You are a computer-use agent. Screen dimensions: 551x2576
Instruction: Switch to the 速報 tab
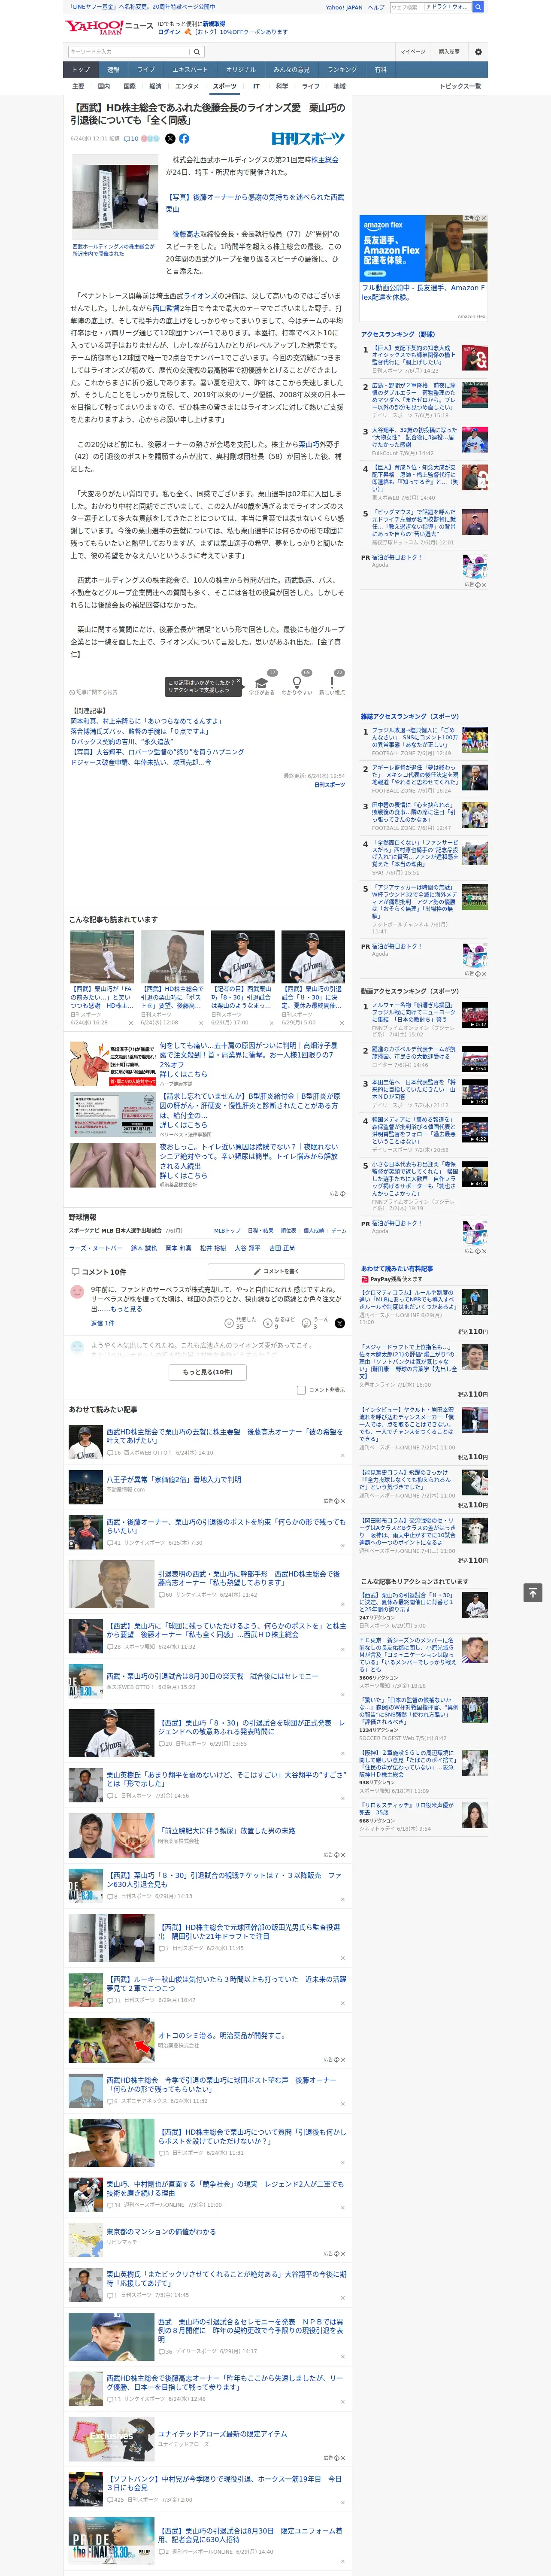(x=113, y=70)
